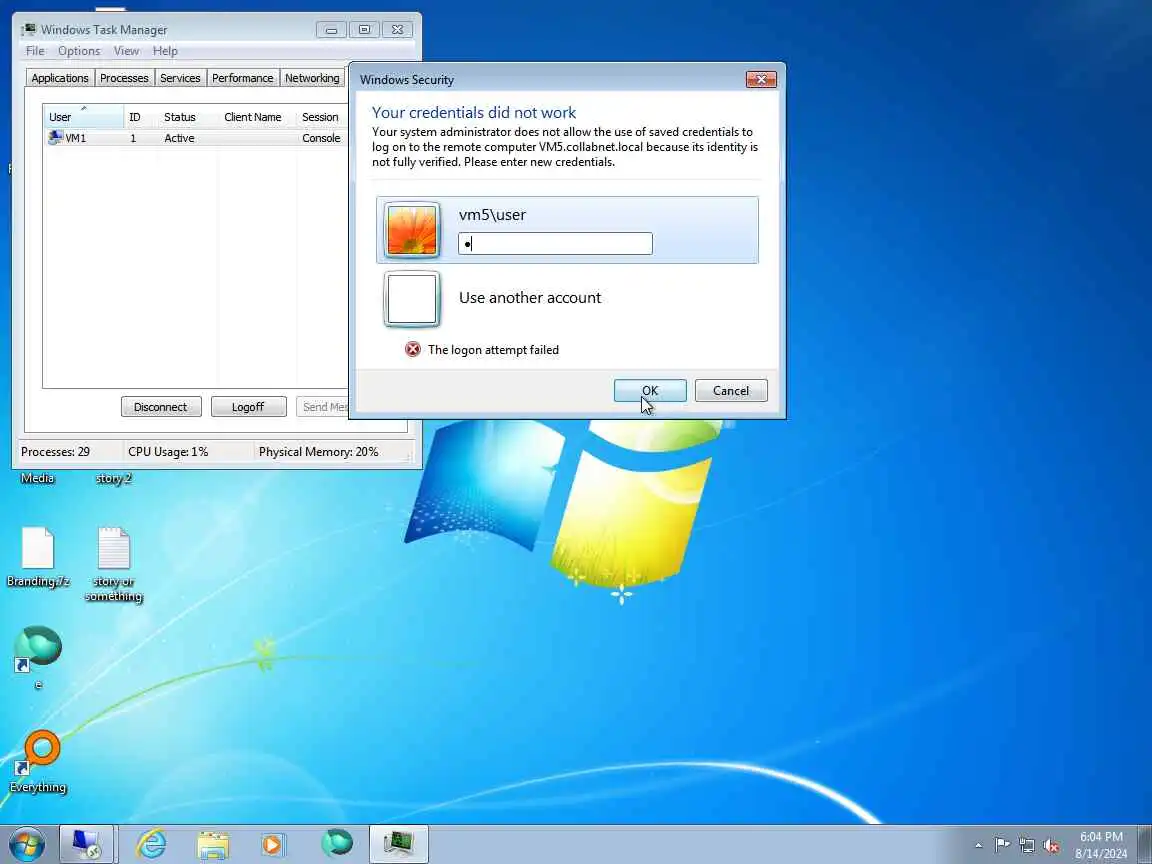Click the Disconnect button in Task Manager
Image resolution: width=1152 pixels, height=864 pixels.
coord(161,407)
